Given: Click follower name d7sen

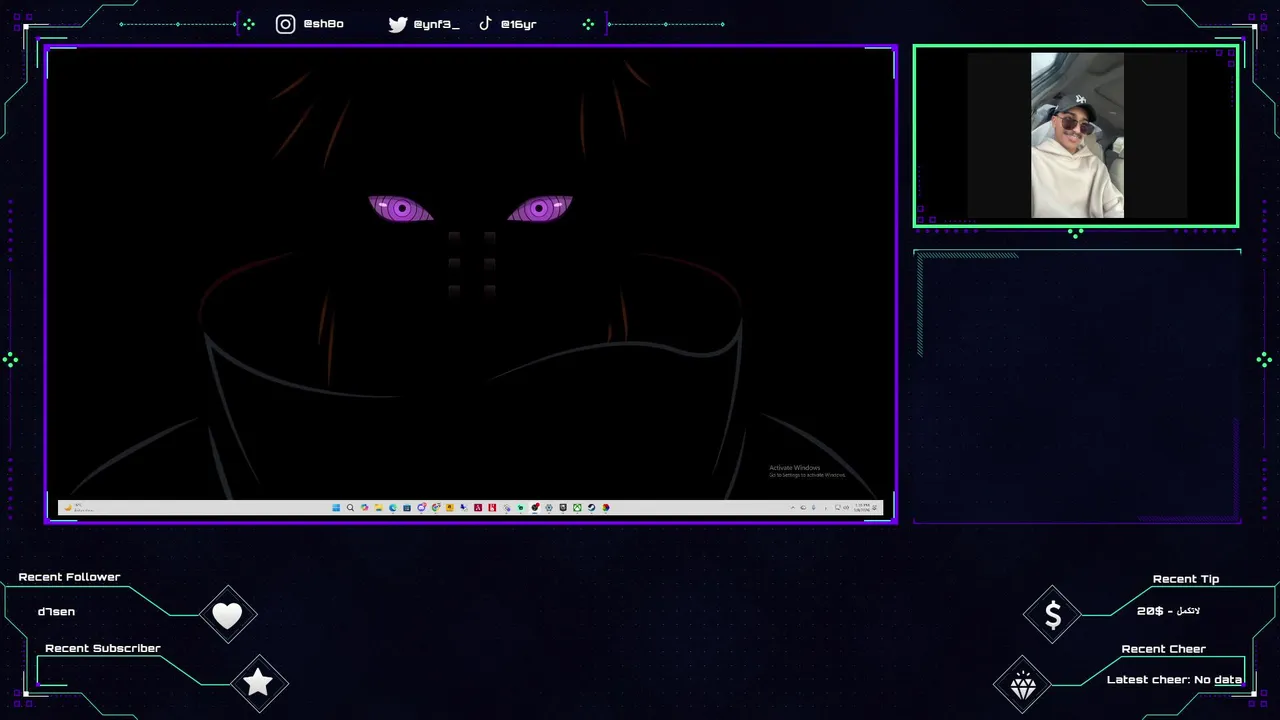Looking at the screenshot, I should (x=56, y=612).
